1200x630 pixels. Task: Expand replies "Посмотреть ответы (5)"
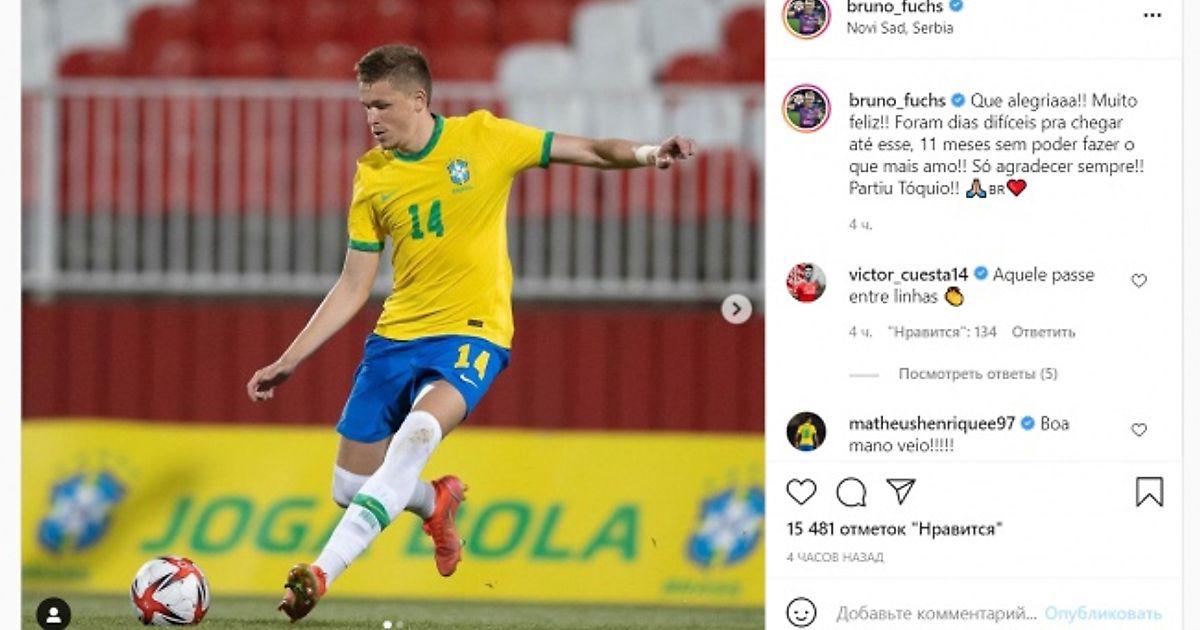coord(977,374)
